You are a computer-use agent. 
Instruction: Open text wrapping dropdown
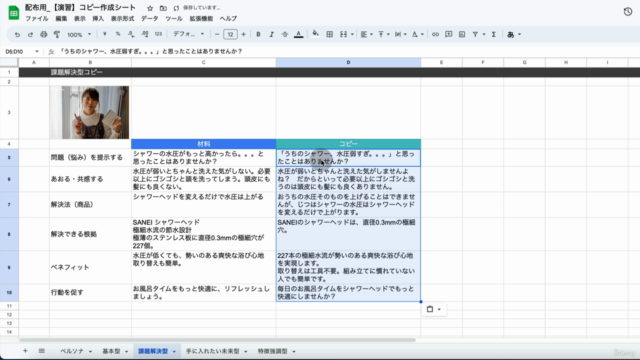pyautogui.click(x=400, y=34)
